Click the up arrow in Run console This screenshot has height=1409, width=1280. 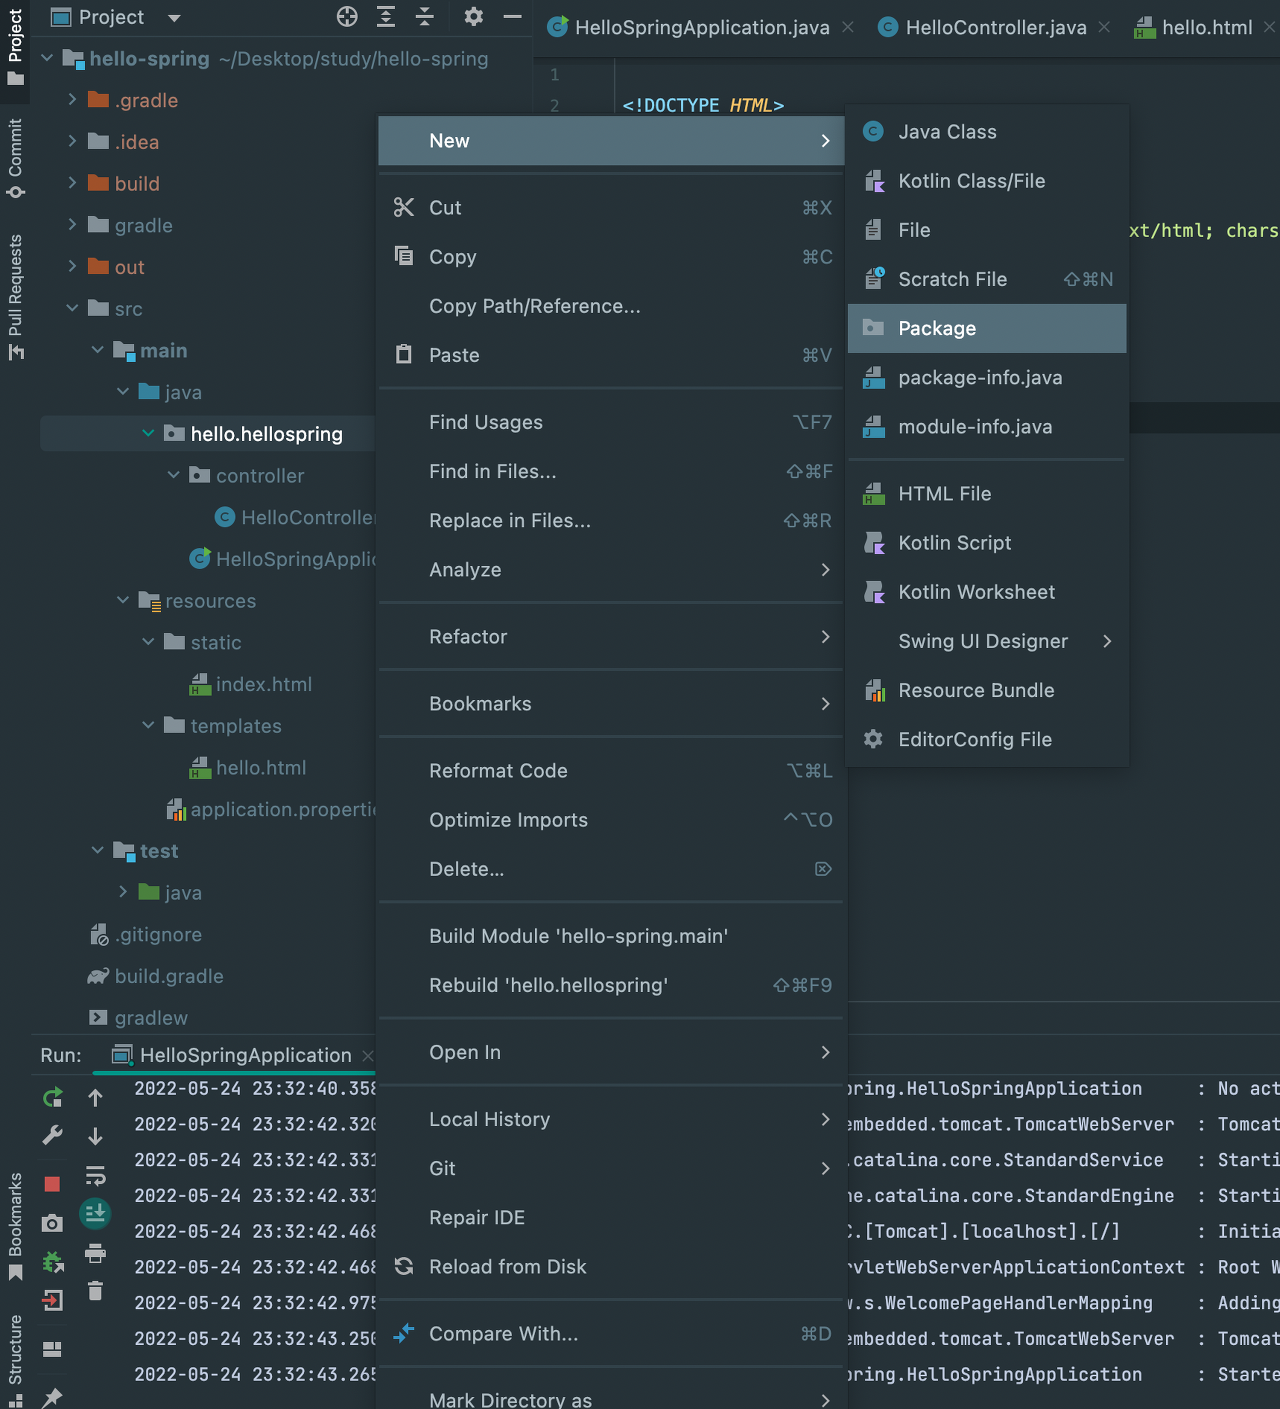tap(95, 1098)
